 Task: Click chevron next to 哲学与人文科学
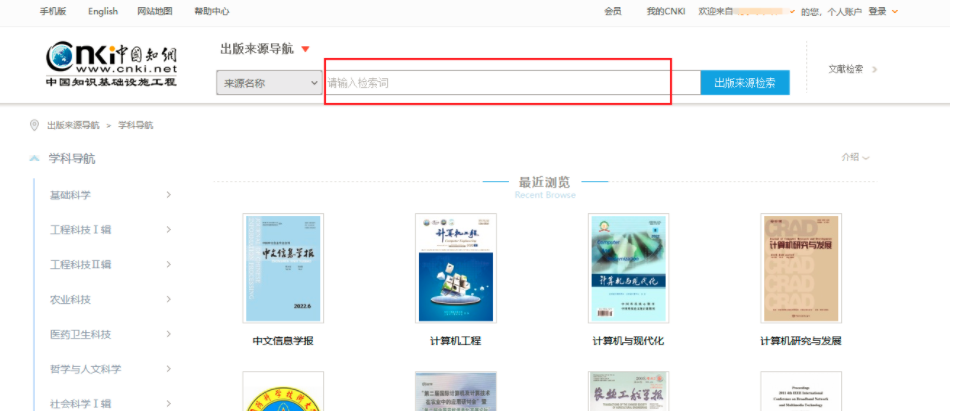click(168, 369)
